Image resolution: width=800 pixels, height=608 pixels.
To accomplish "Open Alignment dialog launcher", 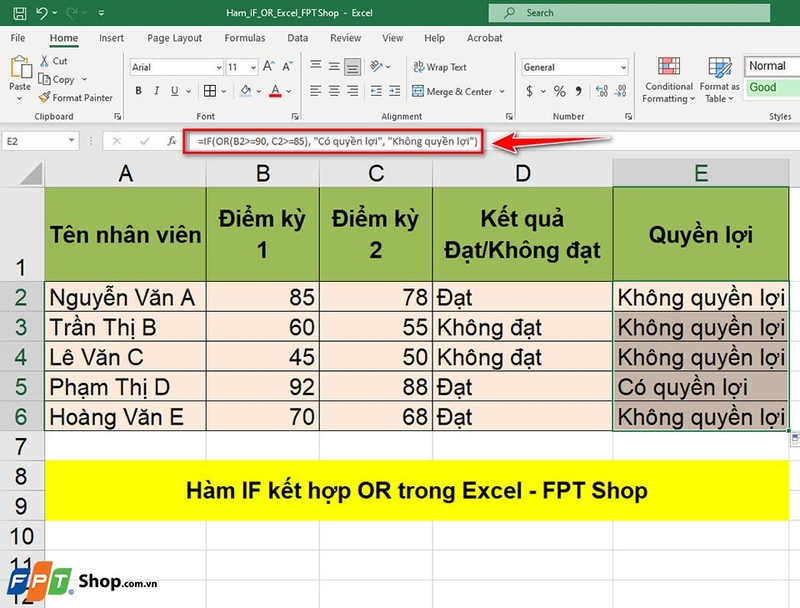I will click(509, 116).
